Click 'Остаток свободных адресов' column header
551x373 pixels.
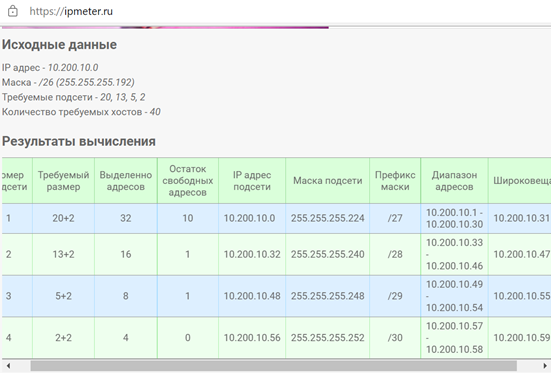point(188,181)
